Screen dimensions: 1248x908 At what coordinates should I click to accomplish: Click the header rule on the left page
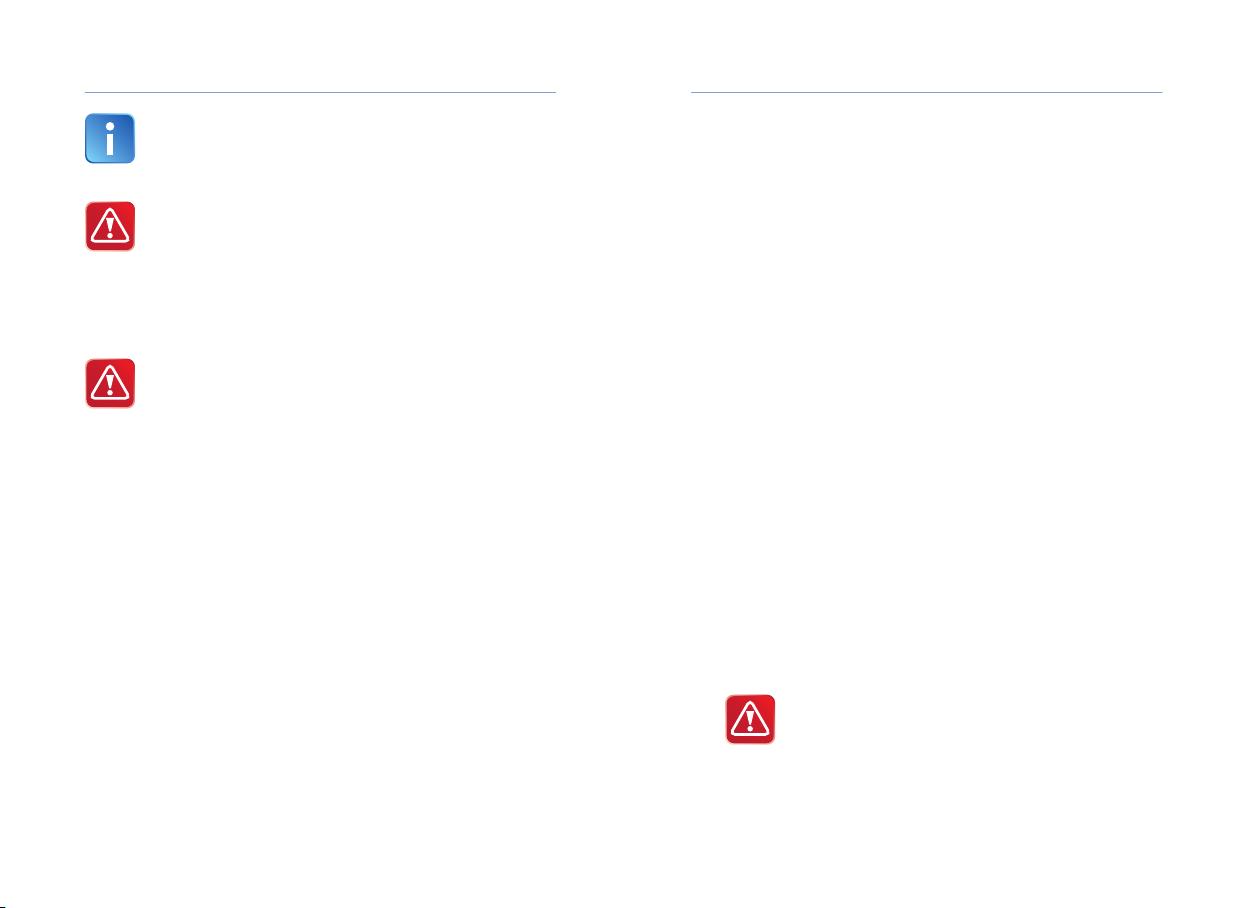coord(320,93)
